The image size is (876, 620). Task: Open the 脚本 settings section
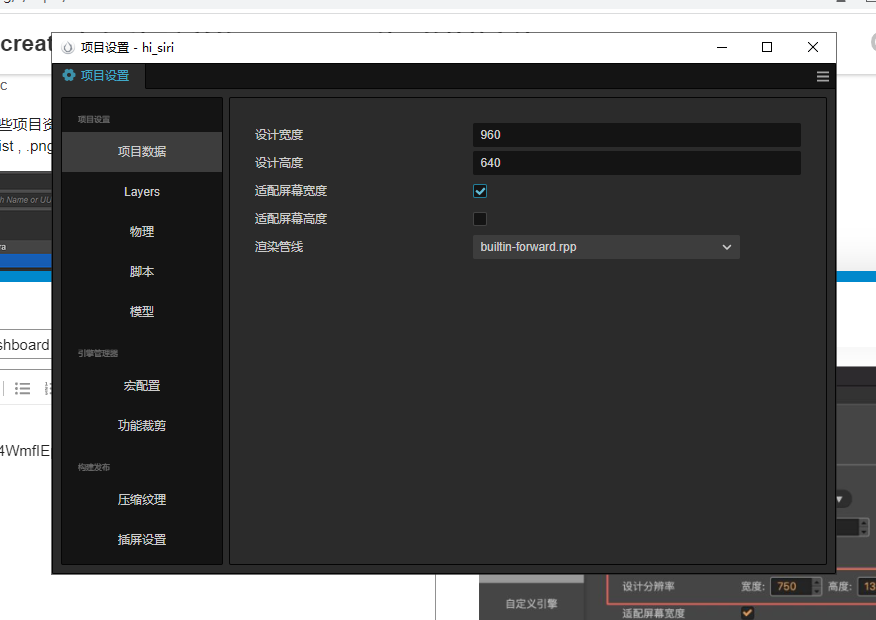coord(142,271)
